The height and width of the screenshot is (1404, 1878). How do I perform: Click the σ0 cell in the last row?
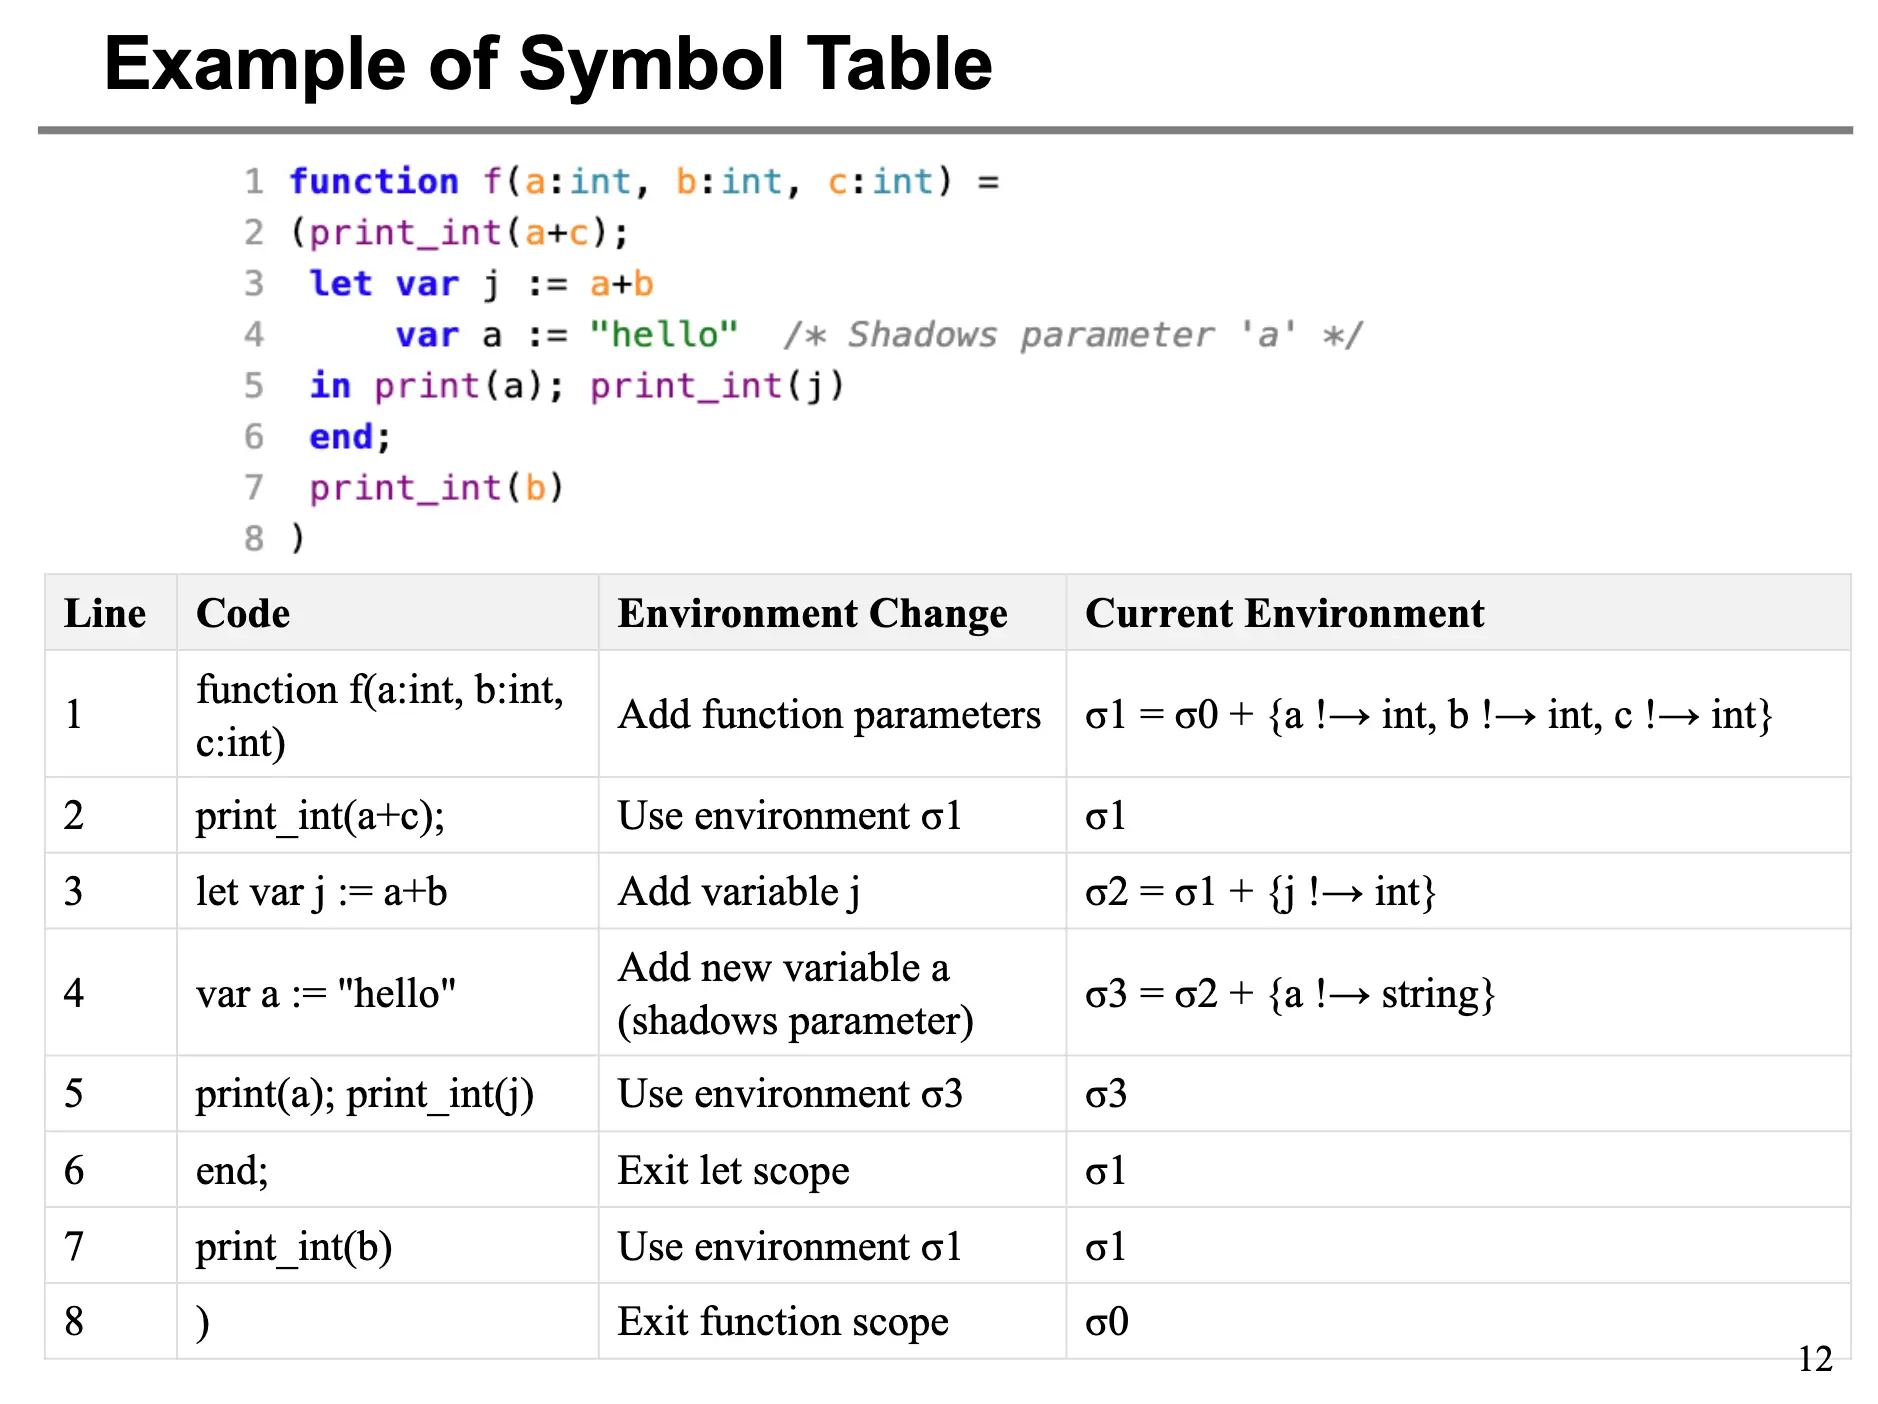point(1107,1322)
